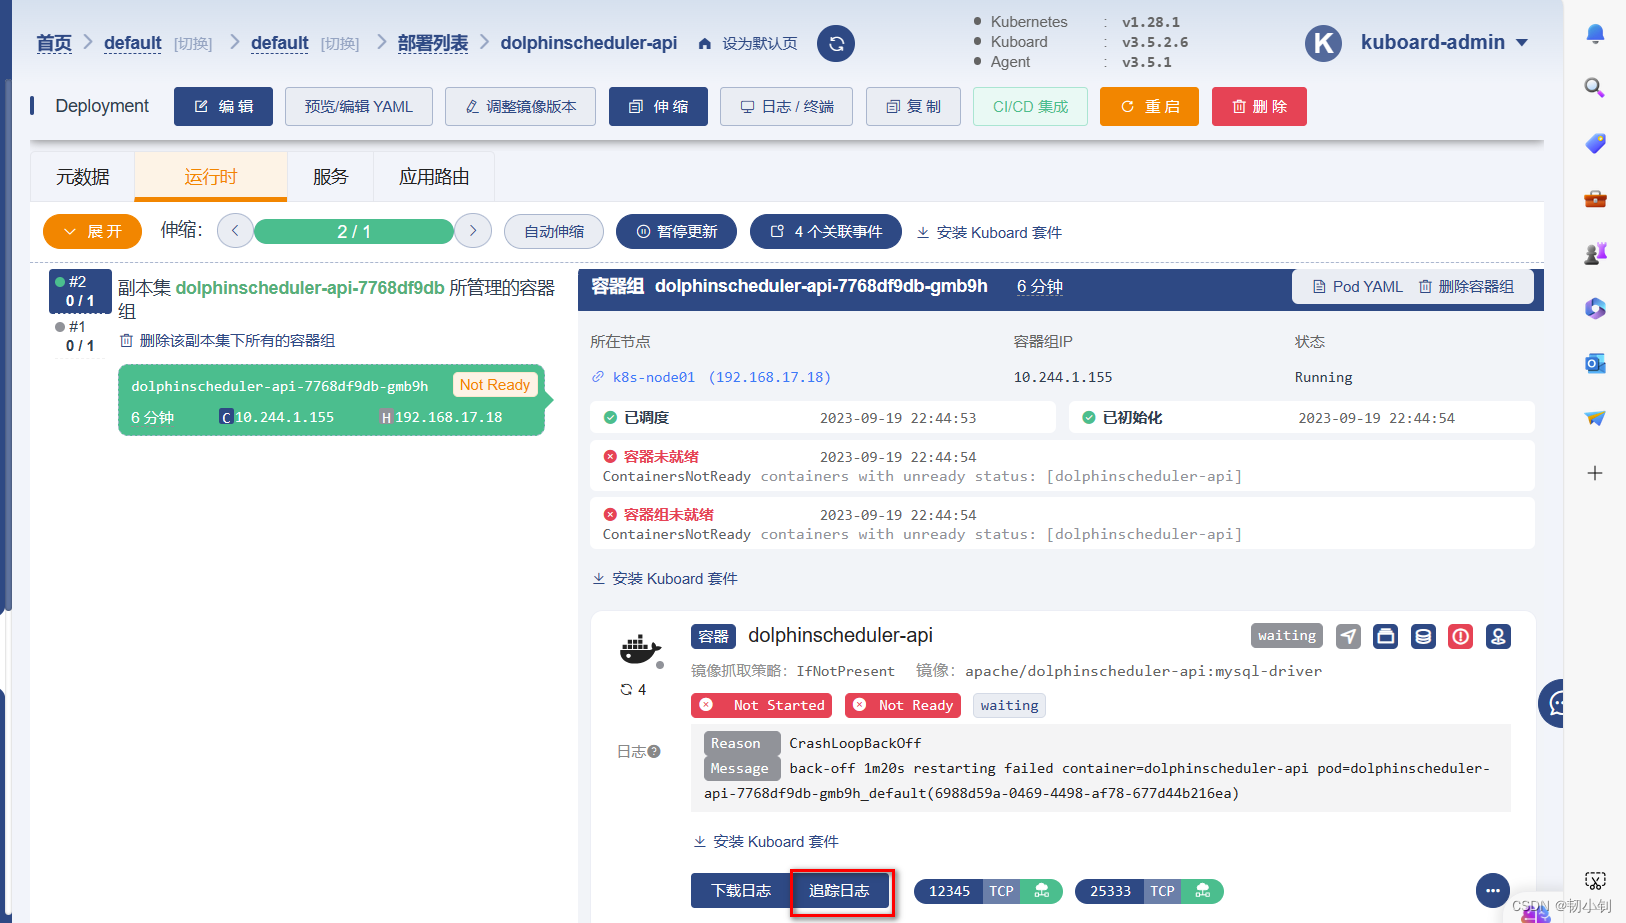Open Pod YAML
The image size is (1626, 923).
coord(1357,287)
